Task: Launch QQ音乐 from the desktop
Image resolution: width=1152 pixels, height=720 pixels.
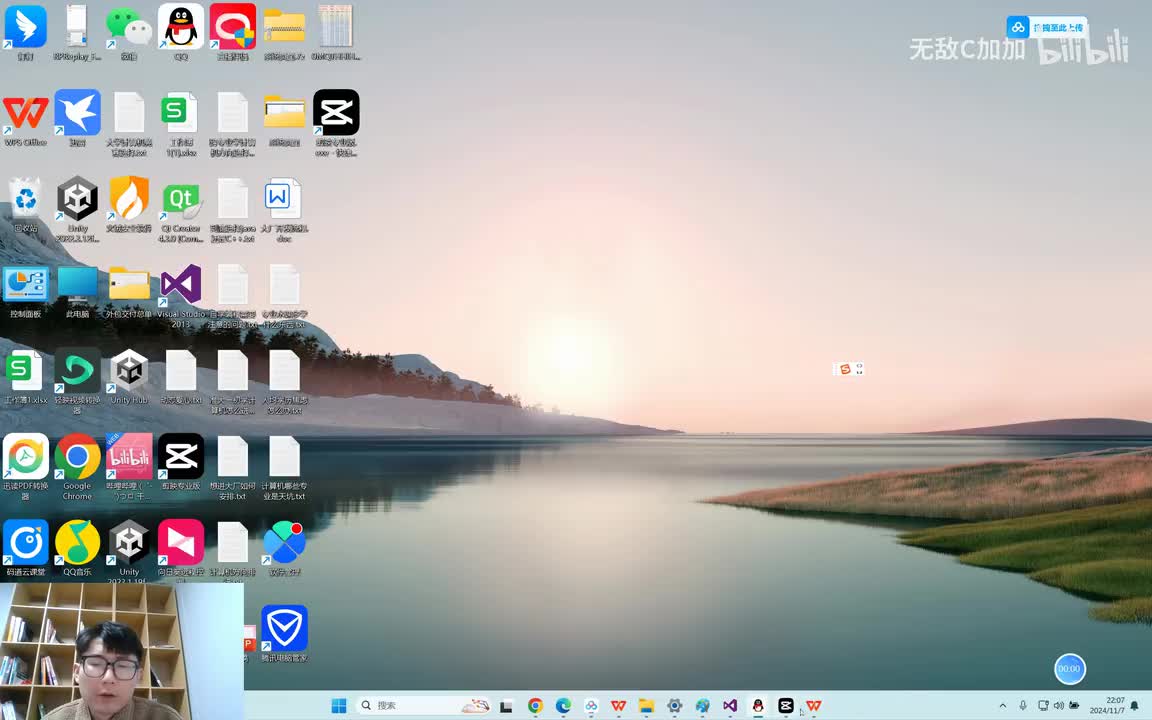Action: click(77, 542)
